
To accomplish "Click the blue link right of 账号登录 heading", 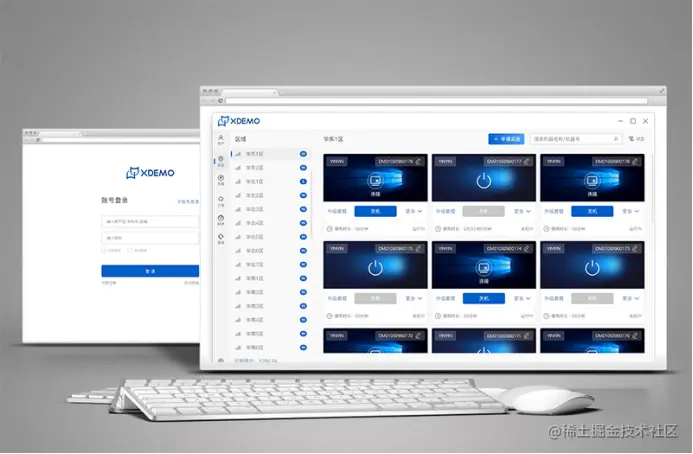I will coord(188,202).
